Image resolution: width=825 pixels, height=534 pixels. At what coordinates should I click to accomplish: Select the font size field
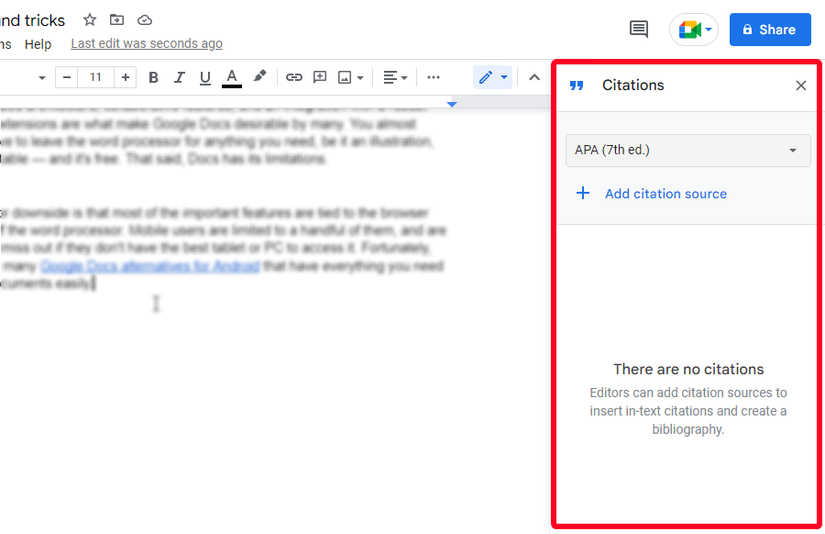95,77
